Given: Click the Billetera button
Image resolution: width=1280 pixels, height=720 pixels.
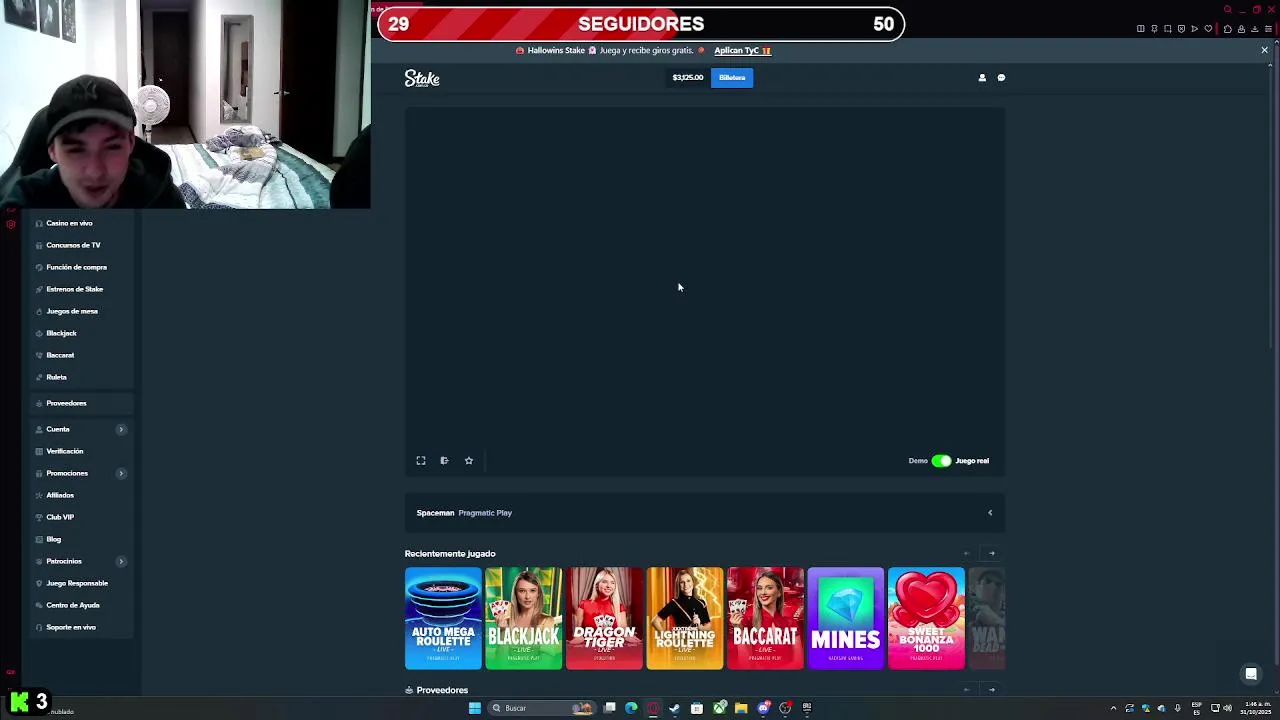Looking at the screenshot, I should [732, 77].
